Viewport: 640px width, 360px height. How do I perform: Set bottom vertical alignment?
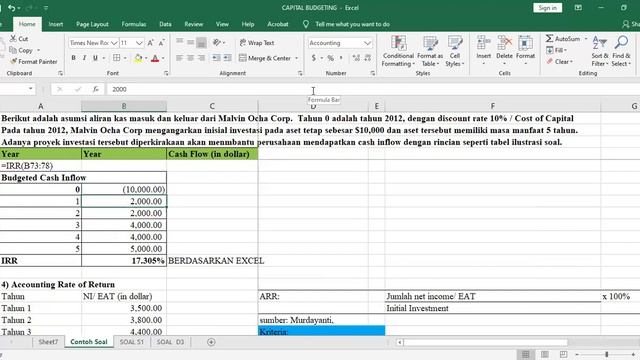[201, 42]
